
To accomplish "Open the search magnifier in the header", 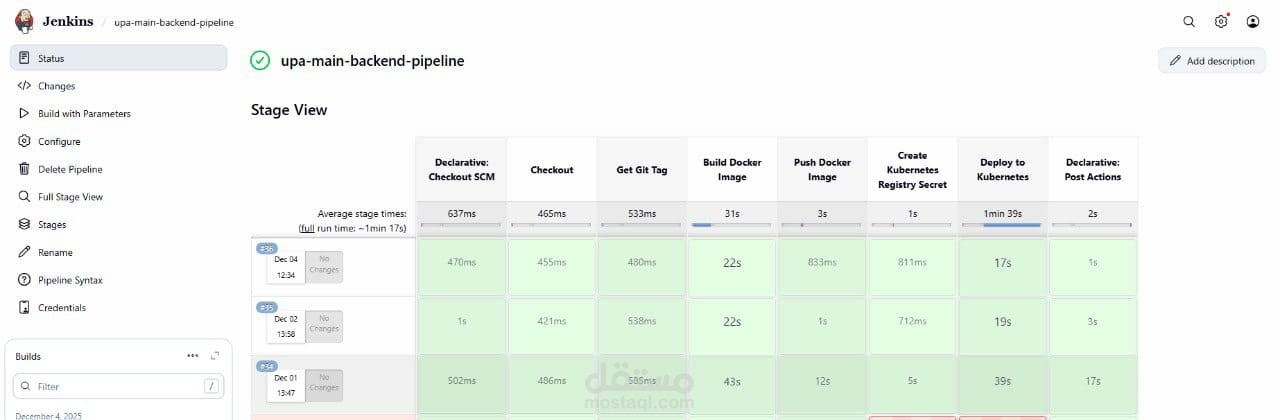I will (x=1189, y=21).
